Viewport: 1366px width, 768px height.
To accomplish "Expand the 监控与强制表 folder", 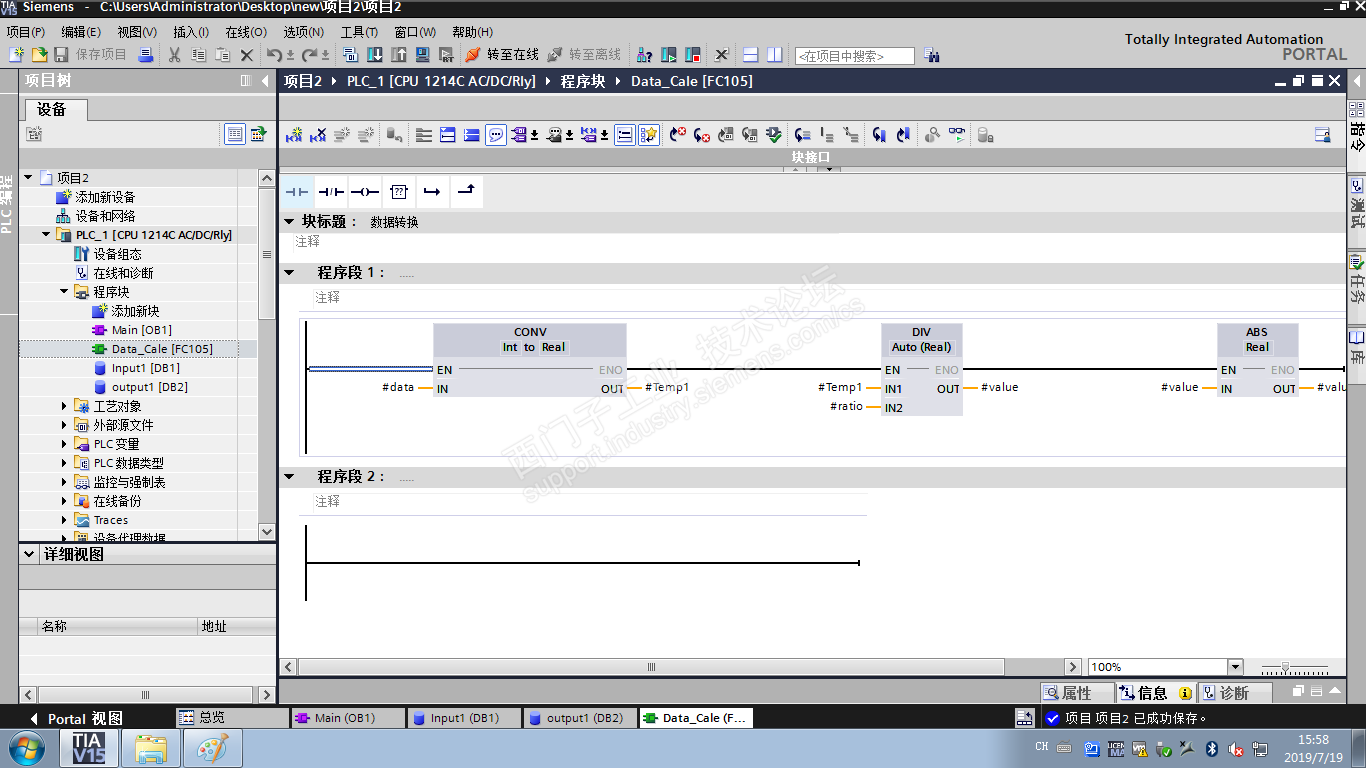I will tap(65, 482).
